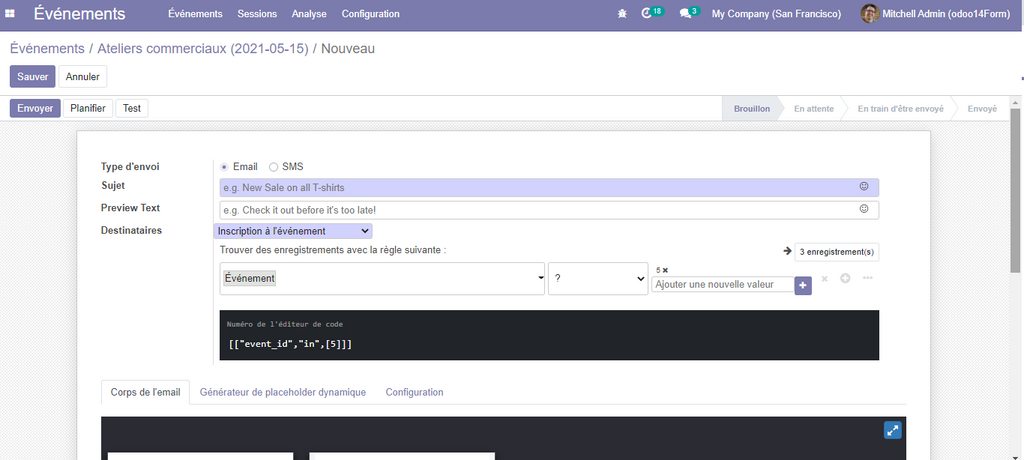This screenshot has width=1024, height=460.
Task: Expand the email body to fullscreen
Action: tap(893, 430)
